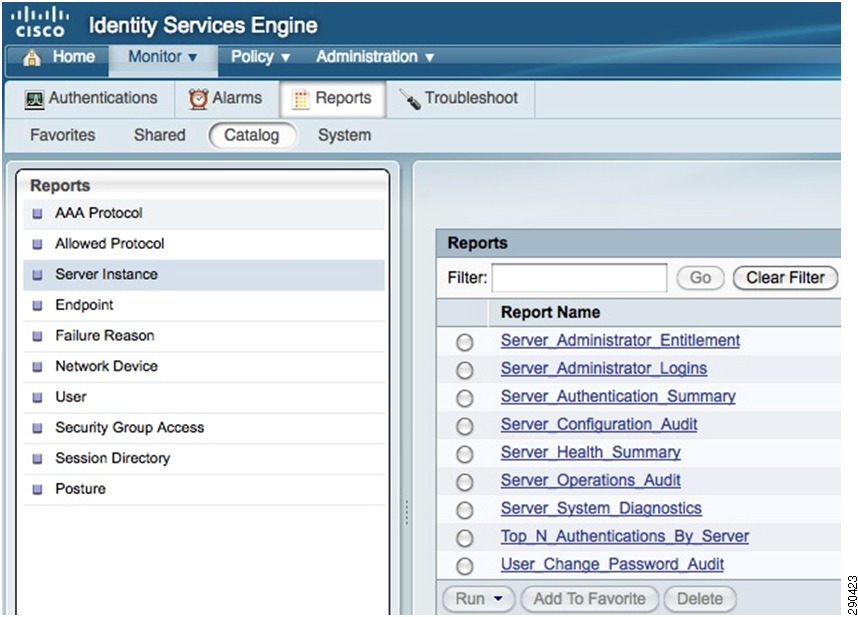Open Server_Configuration_Audit report link
The image size is (858, 617).
click(x=599, y=425)
